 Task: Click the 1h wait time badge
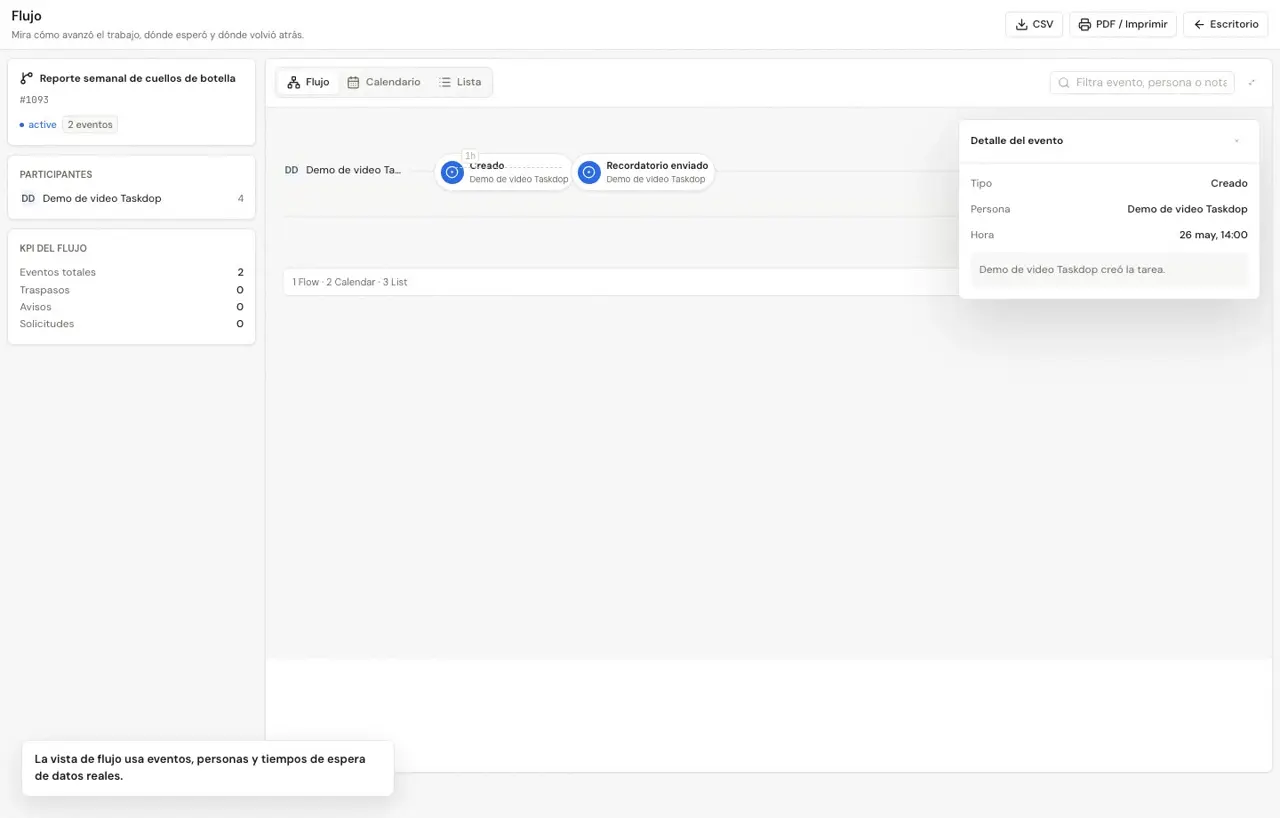470,155
